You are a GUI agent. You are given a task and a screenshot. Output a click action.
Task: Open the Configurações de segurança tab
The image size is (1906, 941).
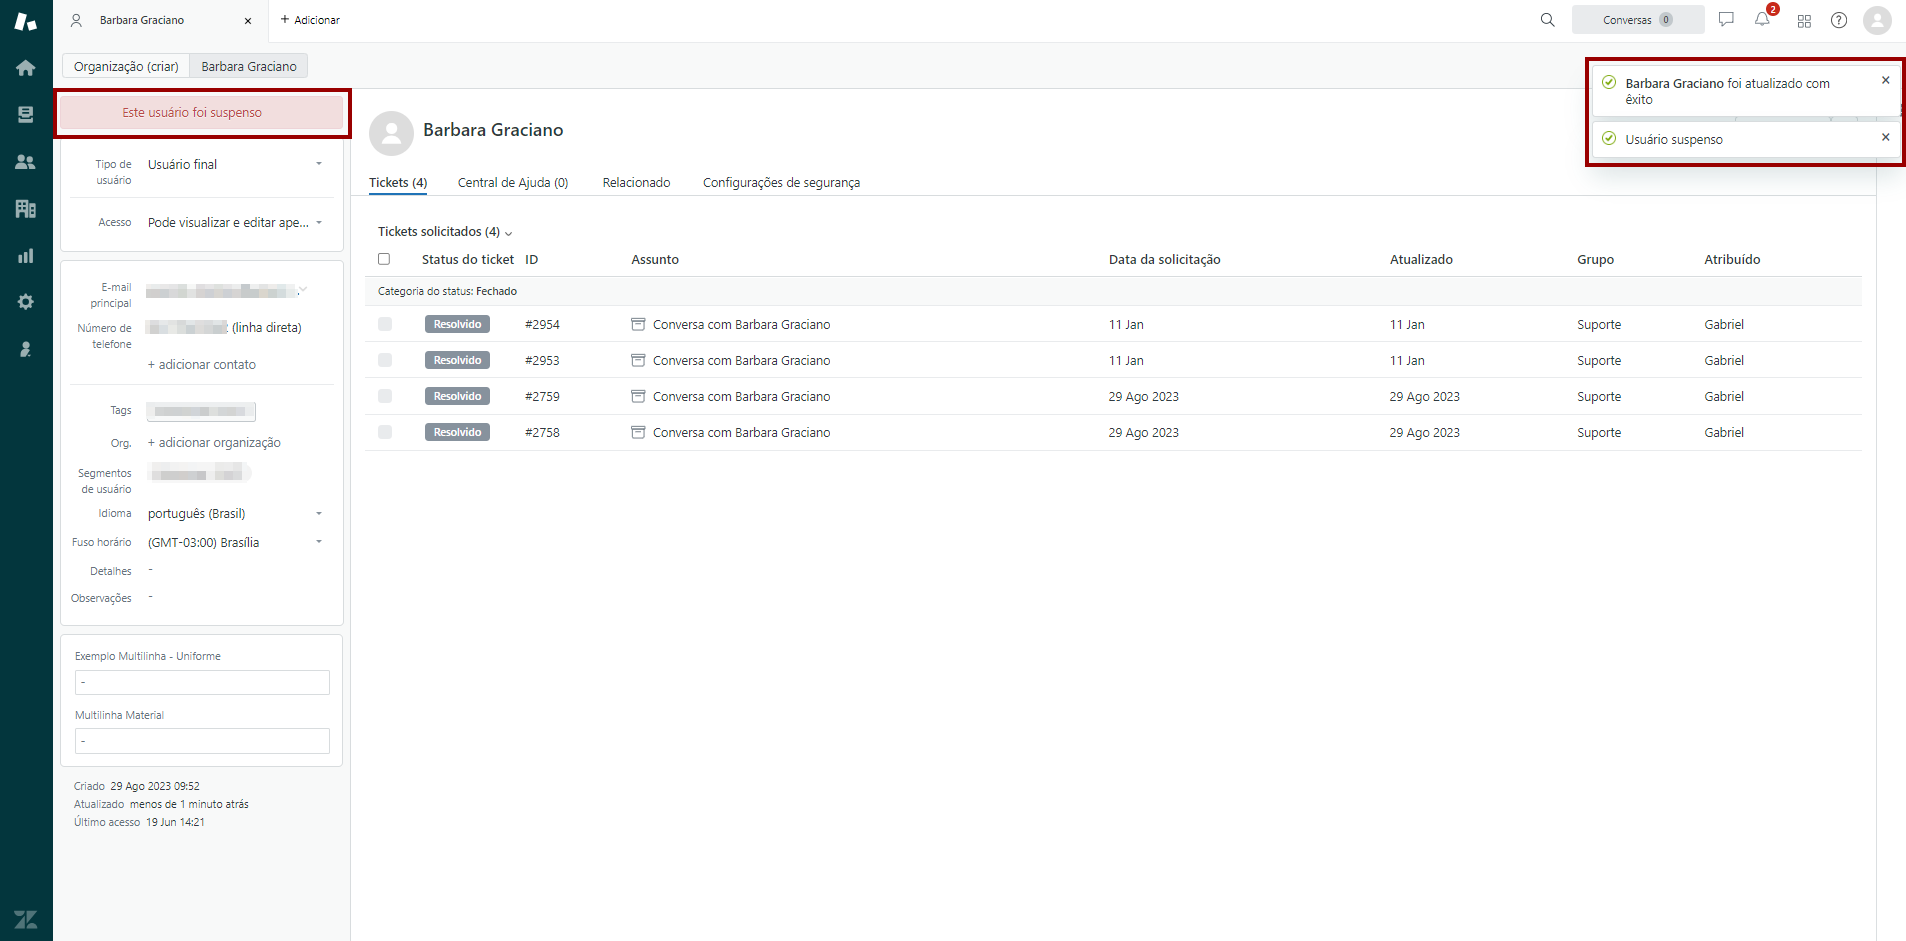click(781, 183)
